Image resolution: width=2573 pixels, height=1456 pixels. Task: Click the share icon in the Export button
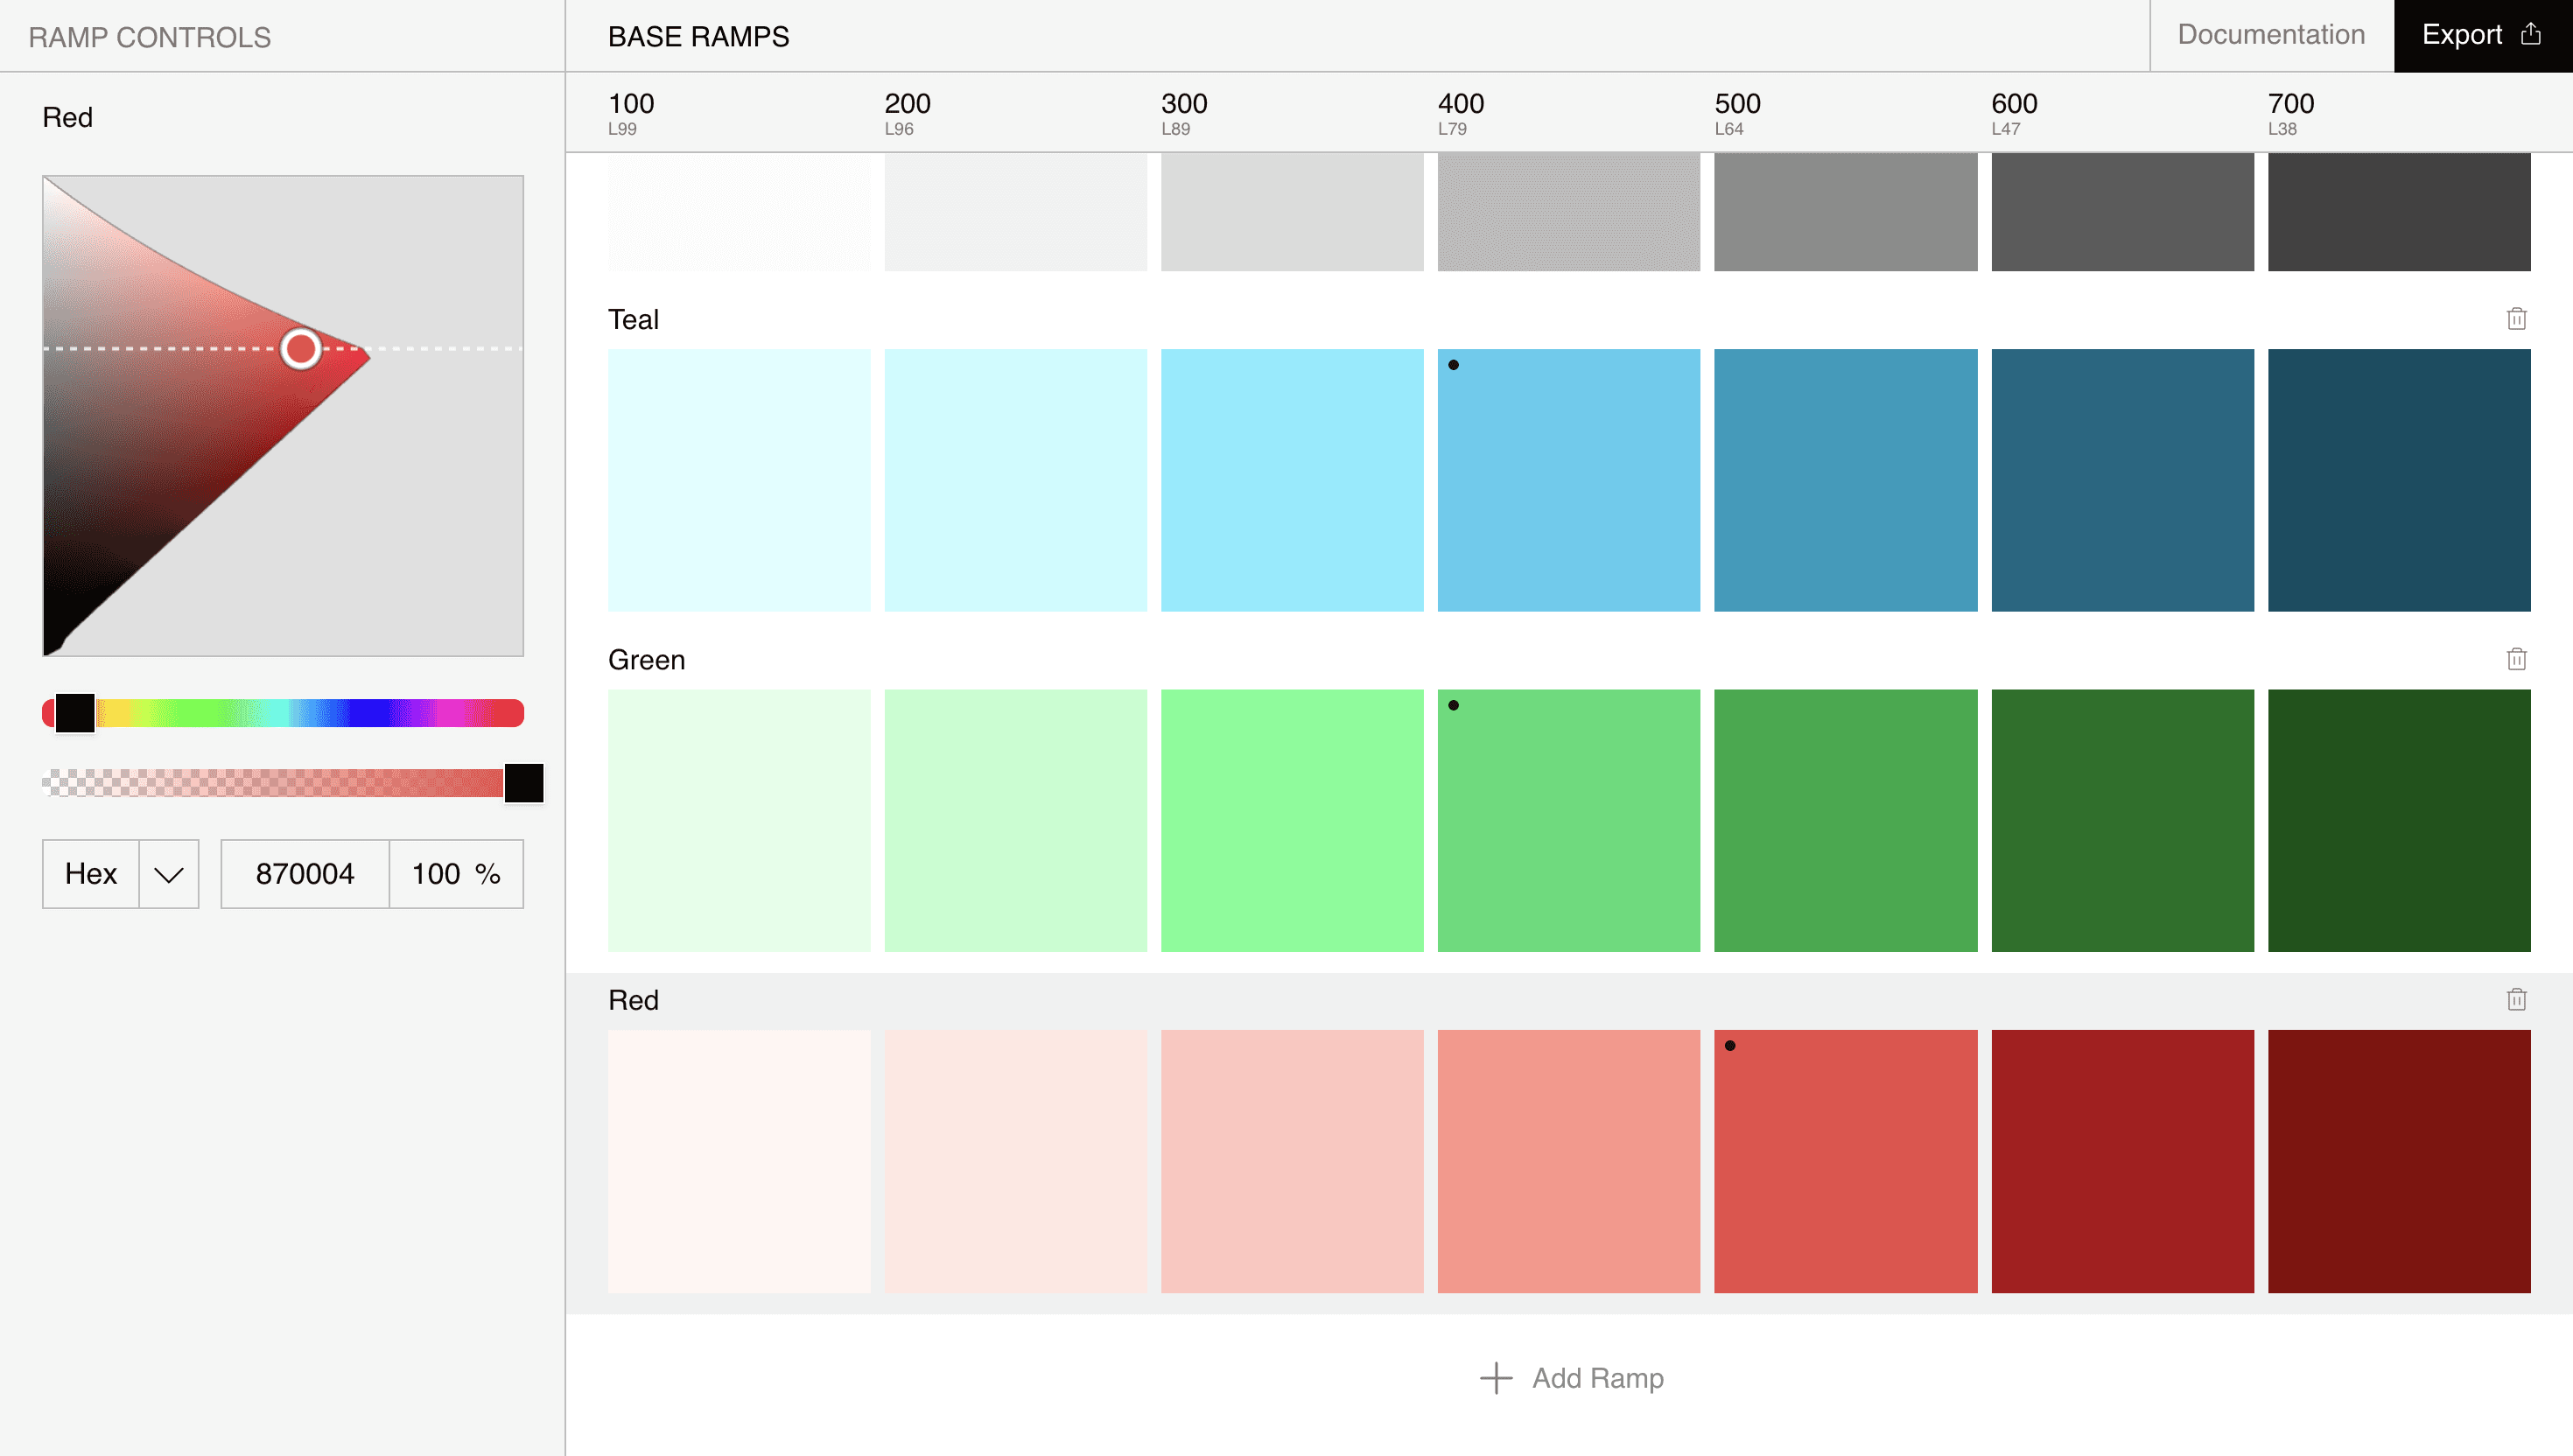[x=2531, y=35]
